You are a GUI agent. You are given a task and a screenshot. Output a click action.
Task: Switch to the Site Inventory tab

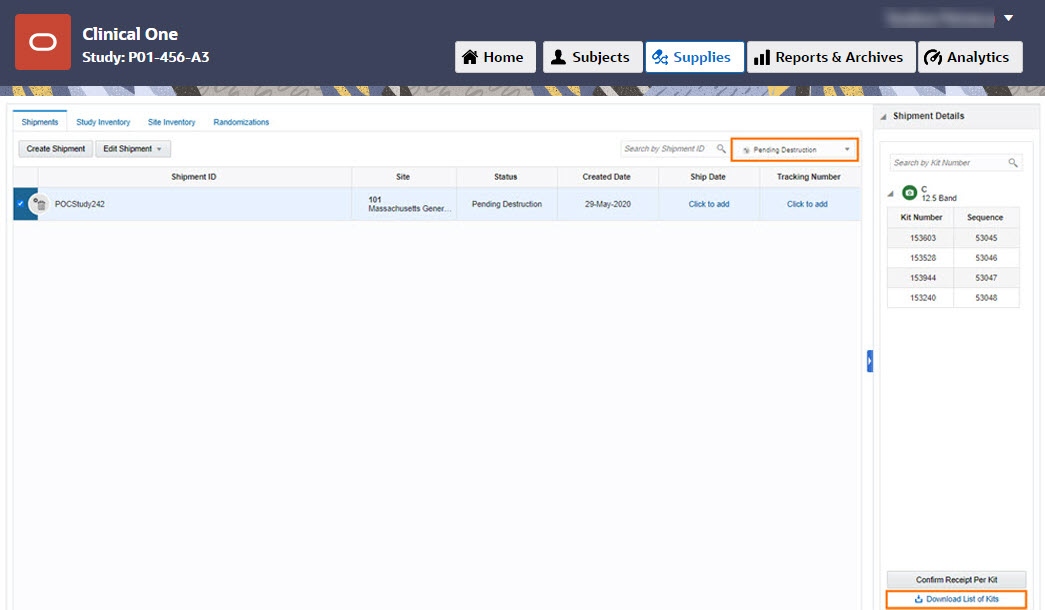(x=171, y=122)
